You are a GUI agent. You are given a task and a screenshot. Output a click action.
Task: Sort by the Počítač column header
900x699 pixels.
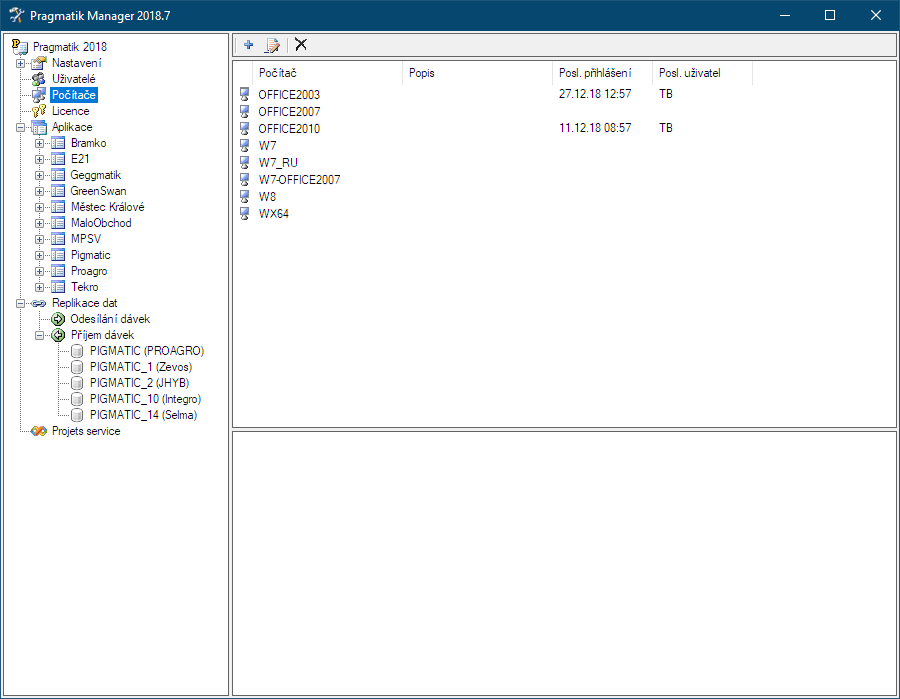click(x=327, y=73)
